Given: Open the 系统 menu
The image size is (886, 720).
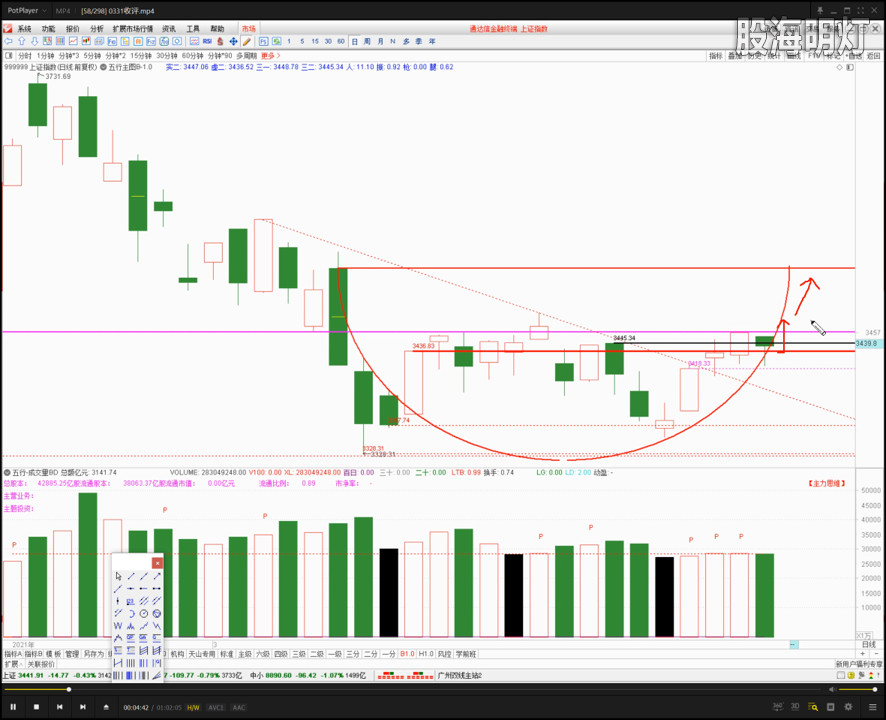Looking at the screenshot, I should tap(24, 29).
